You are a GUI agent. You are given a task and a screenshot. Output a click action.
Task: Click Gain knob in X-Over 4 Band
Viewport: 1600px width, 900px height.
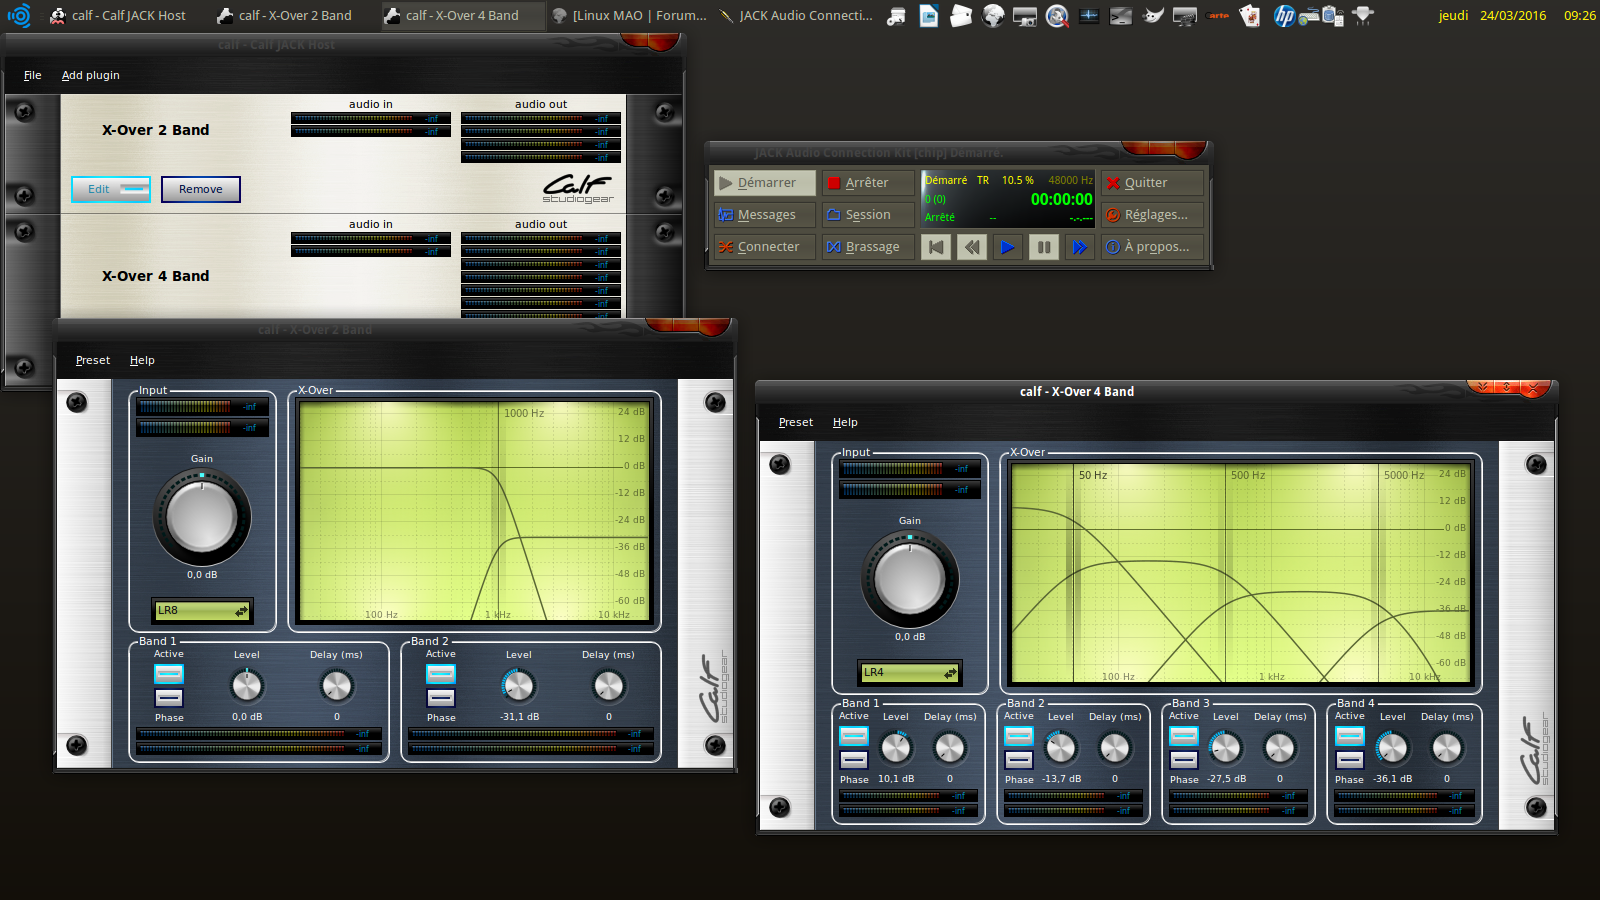910,579
